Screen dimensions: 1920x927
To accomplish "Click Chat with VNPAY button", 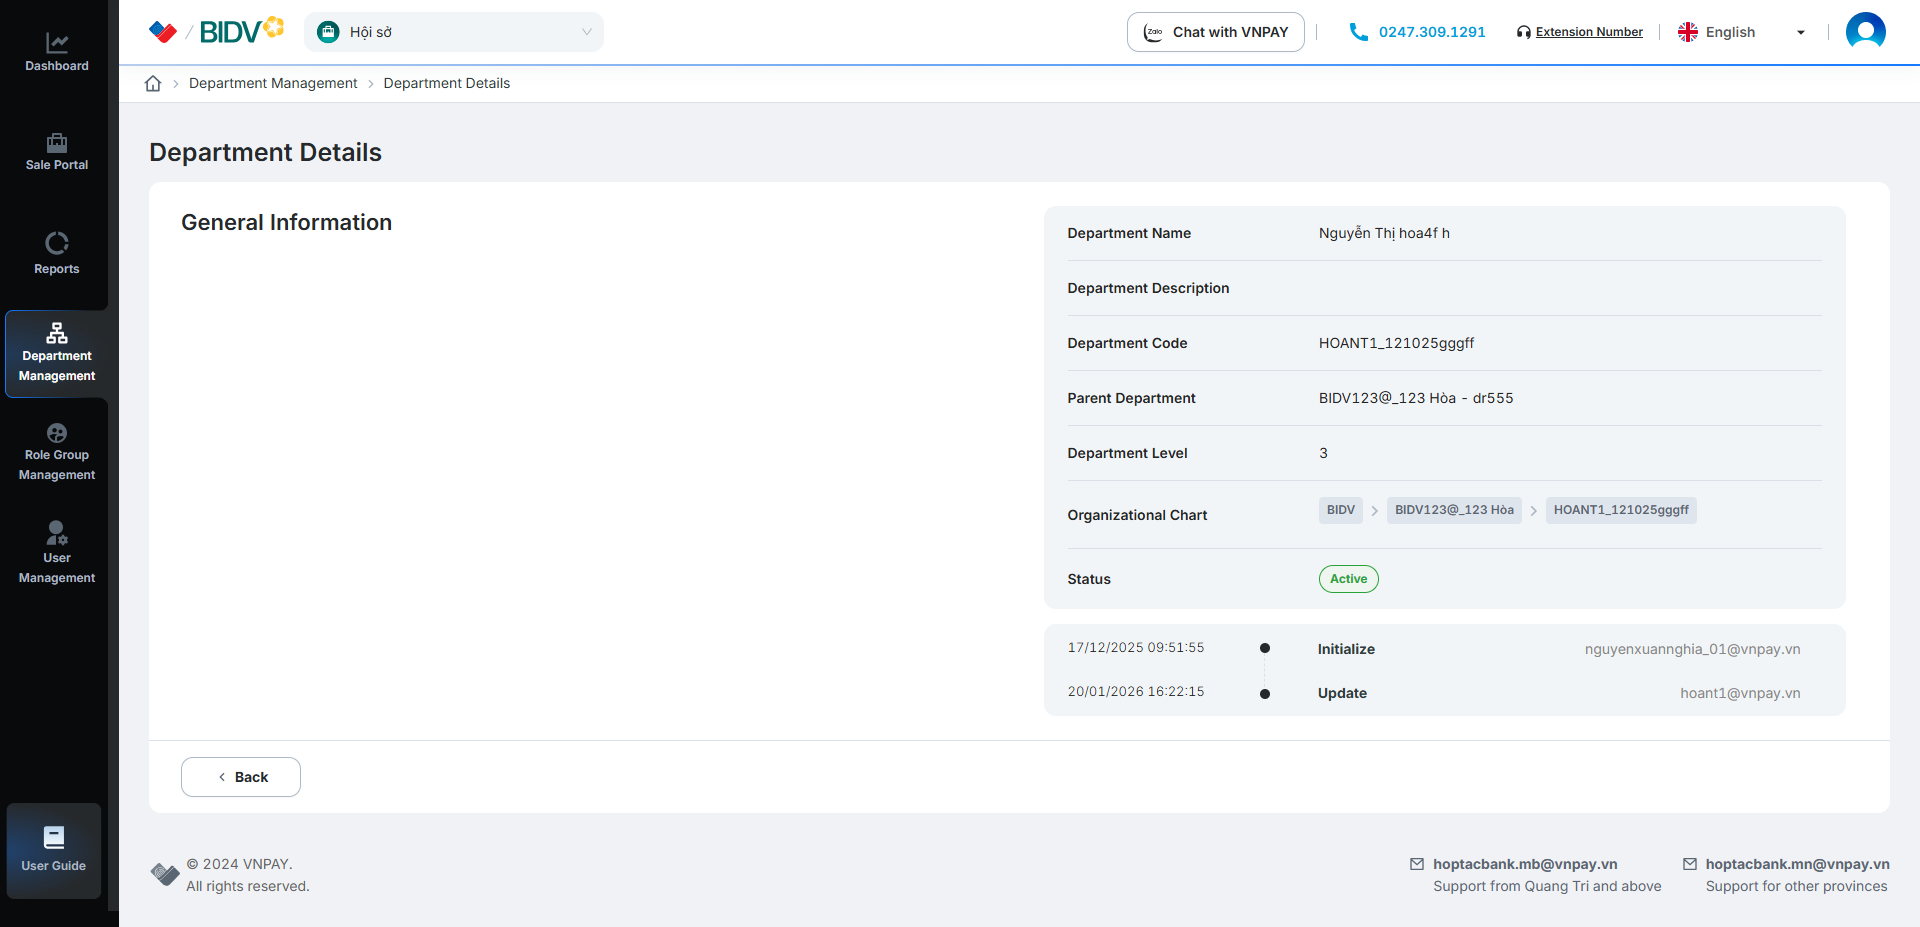I will pyautogui.click(x=1215, y=32).
